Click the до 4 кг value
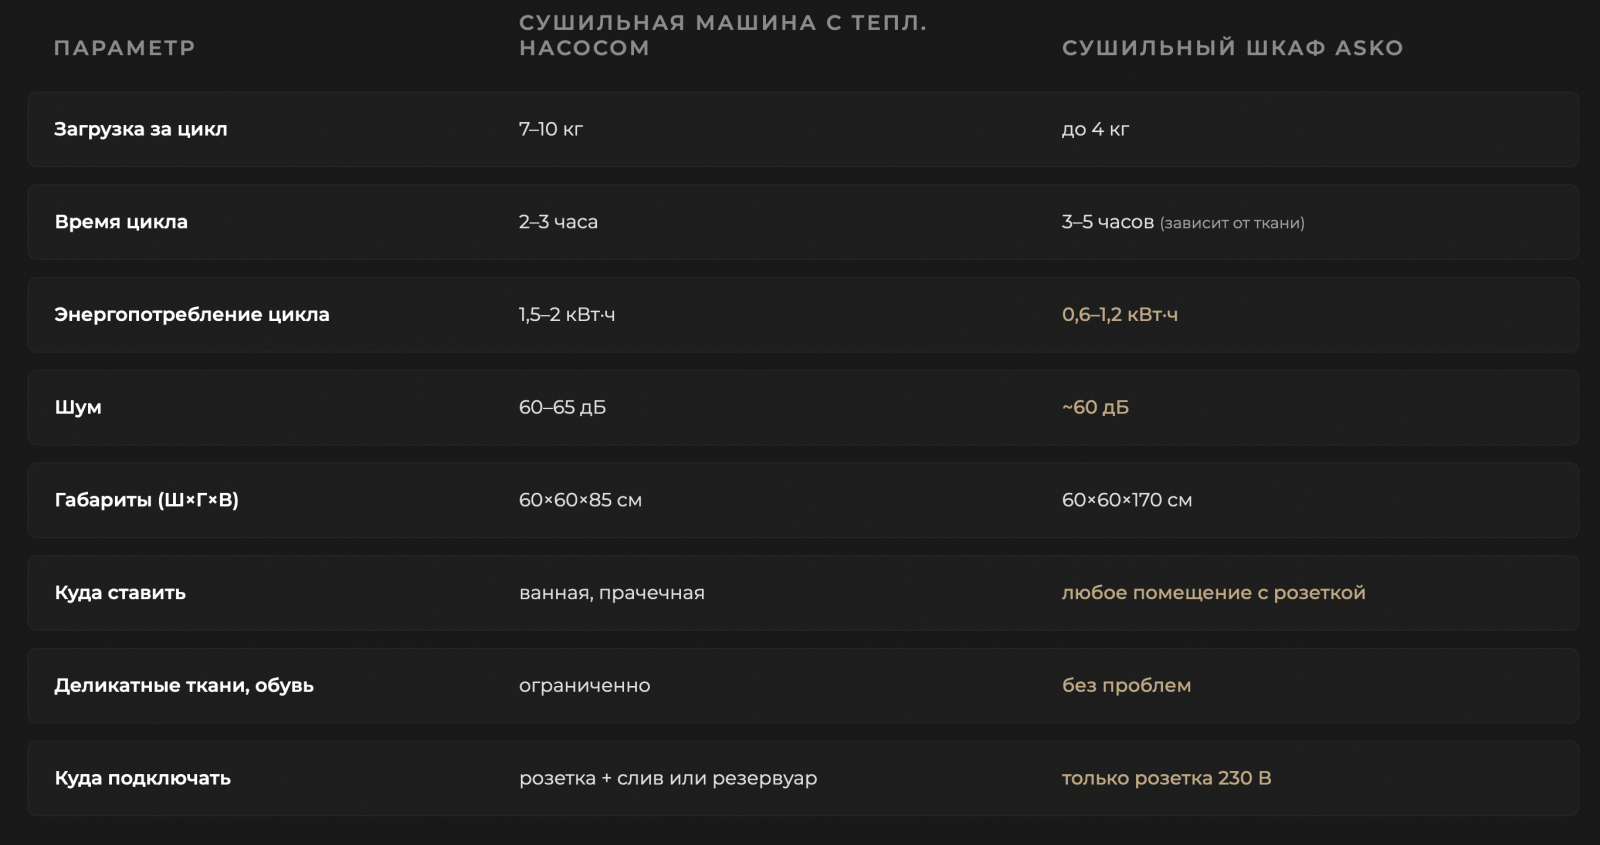1600x845 pixels. point(1095,129)
